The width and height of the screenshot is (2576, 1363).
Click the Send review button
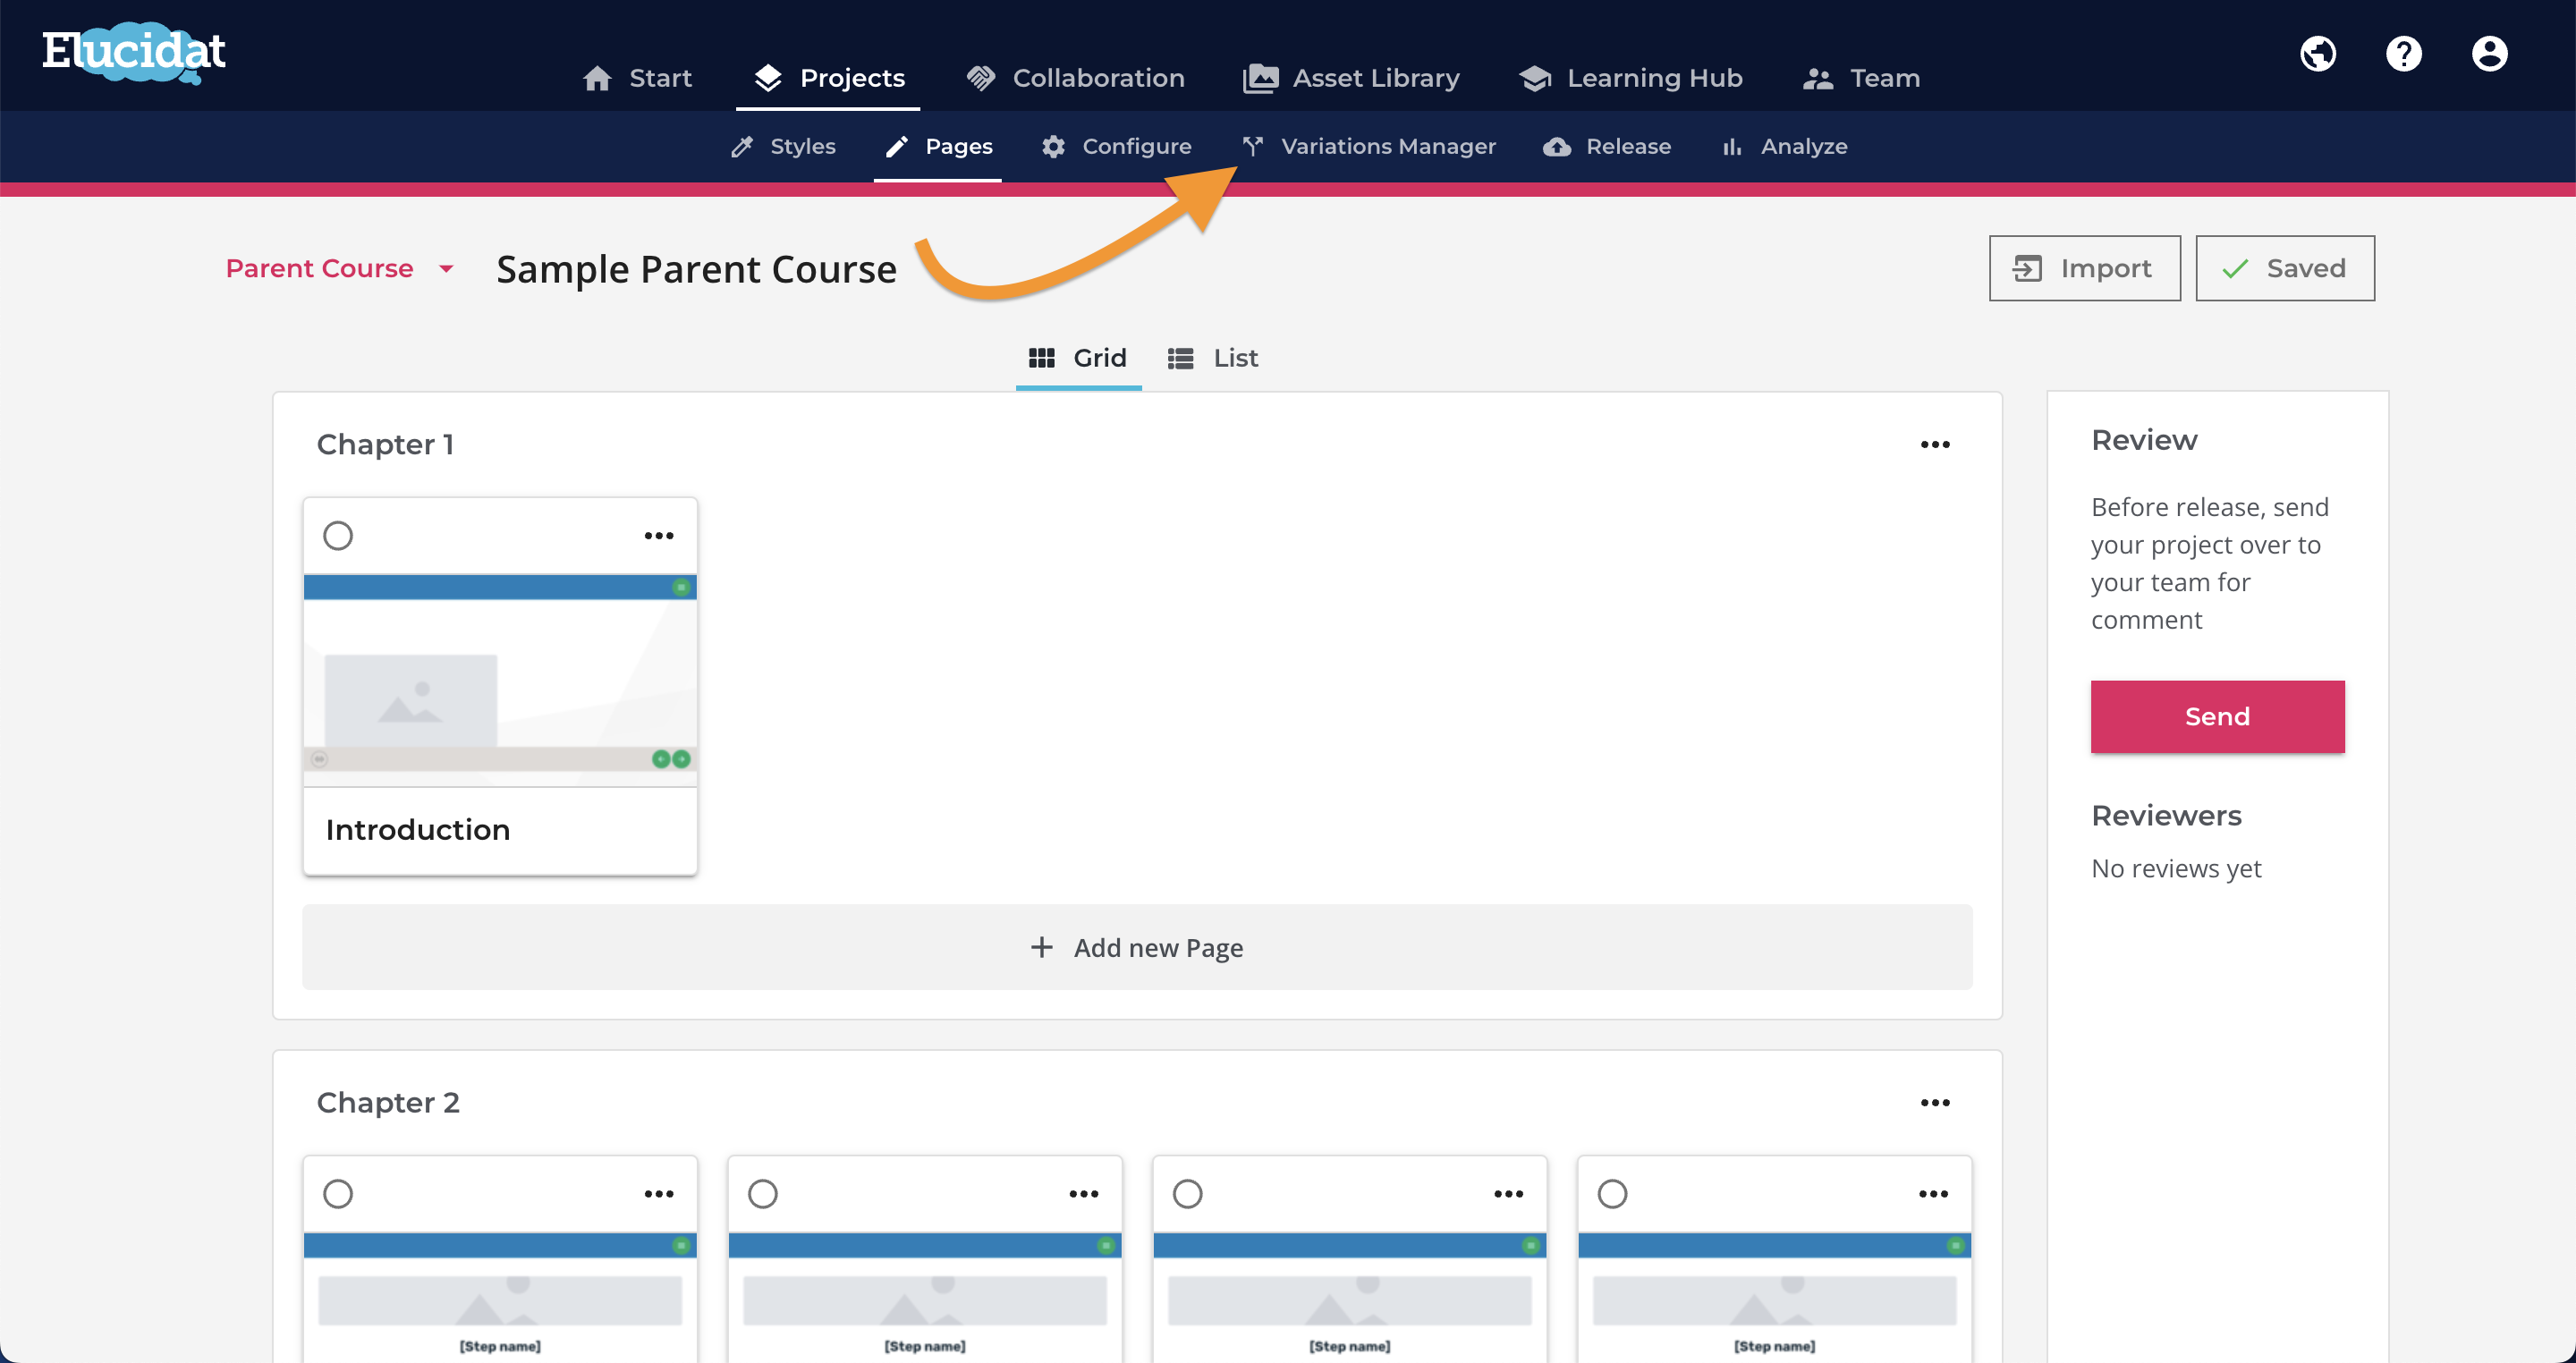coord(2217,716)
